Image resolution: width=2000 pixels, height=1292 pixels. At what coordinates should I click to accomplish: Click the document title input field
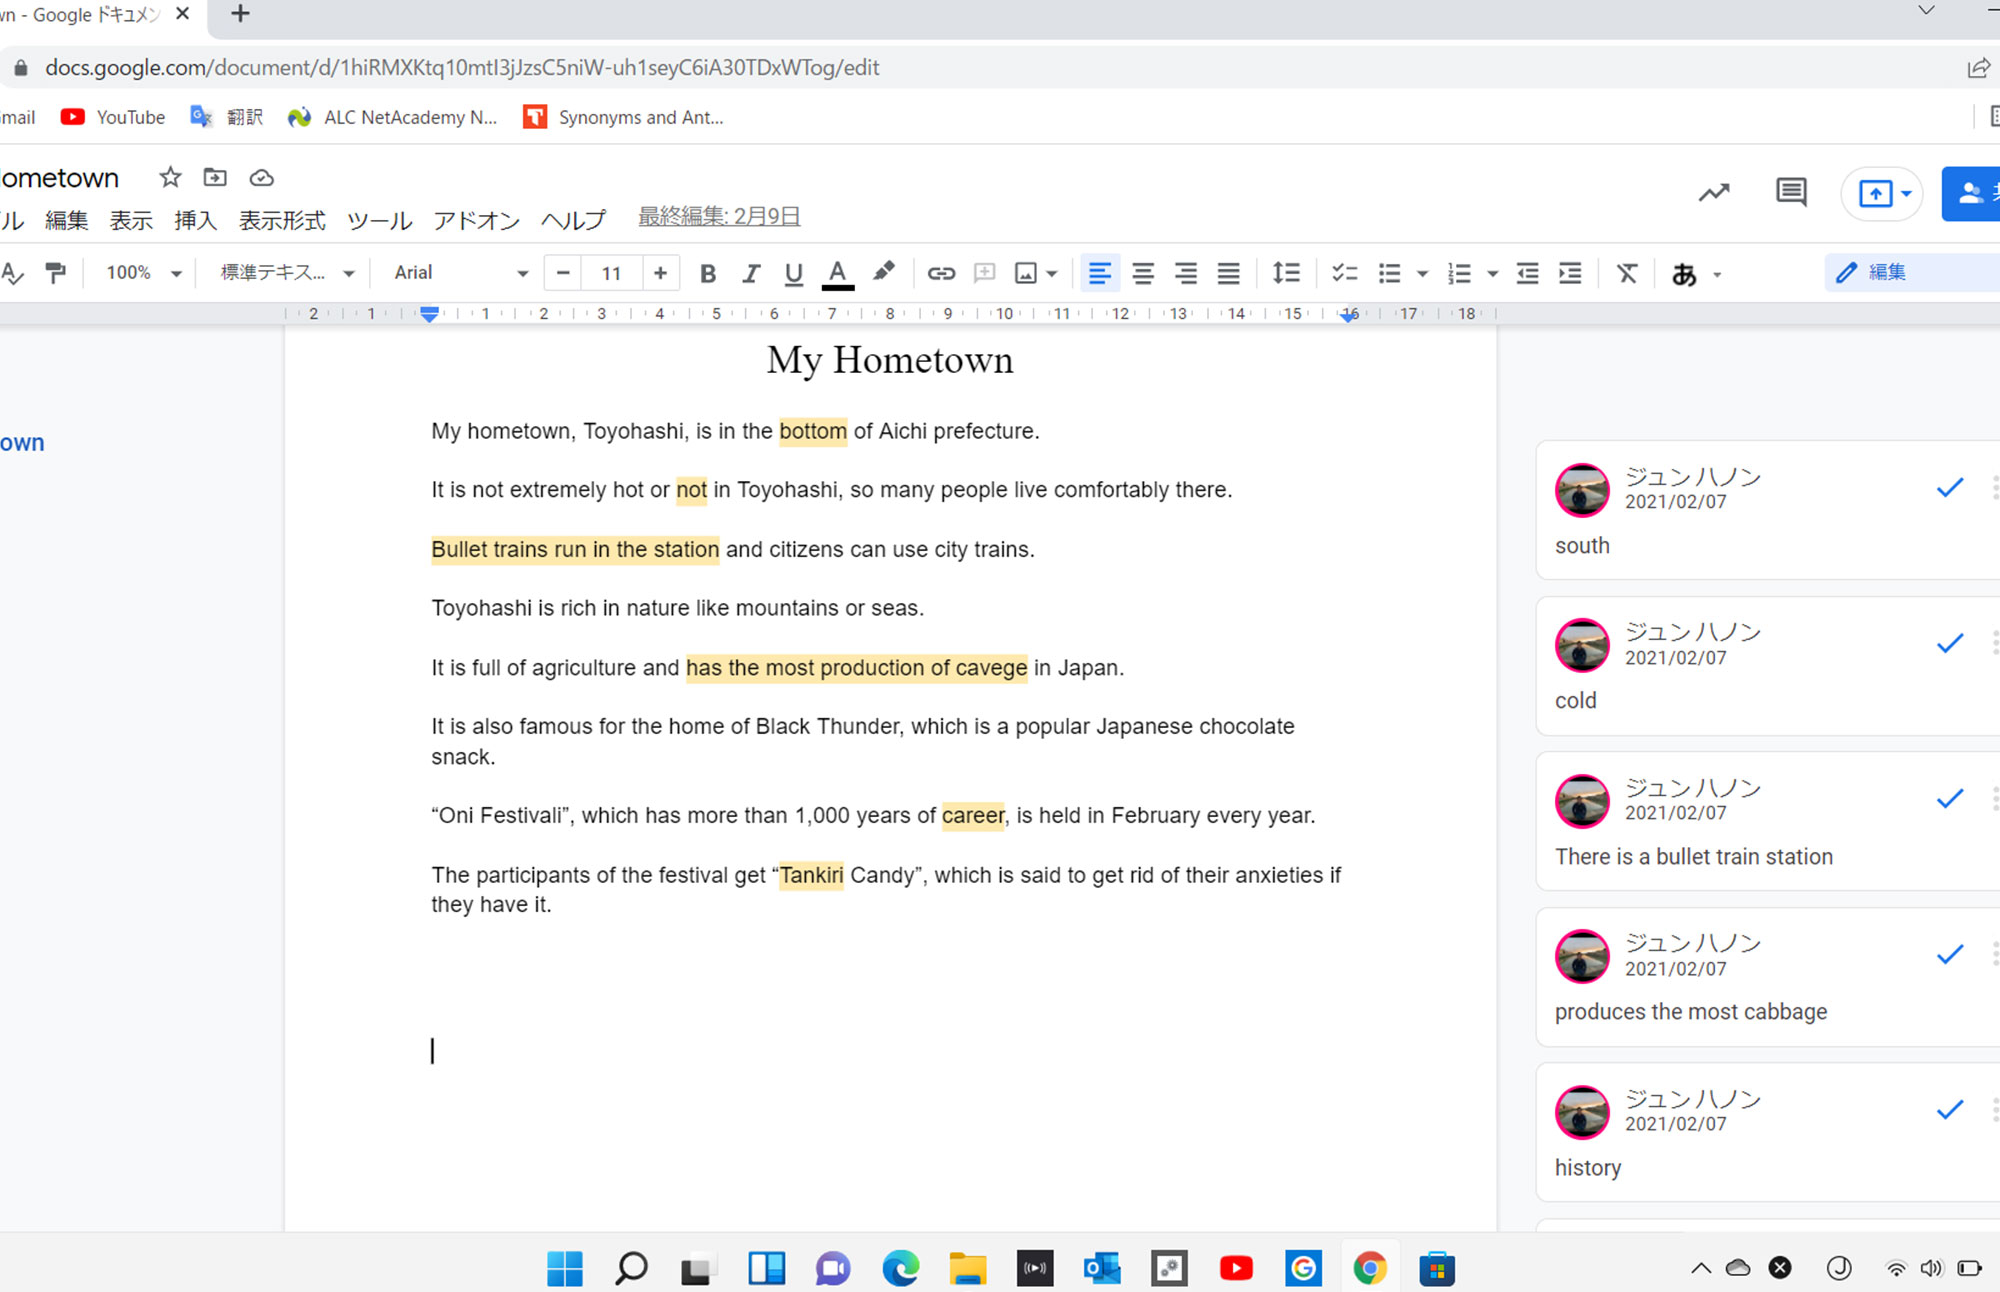click(58, 175)
